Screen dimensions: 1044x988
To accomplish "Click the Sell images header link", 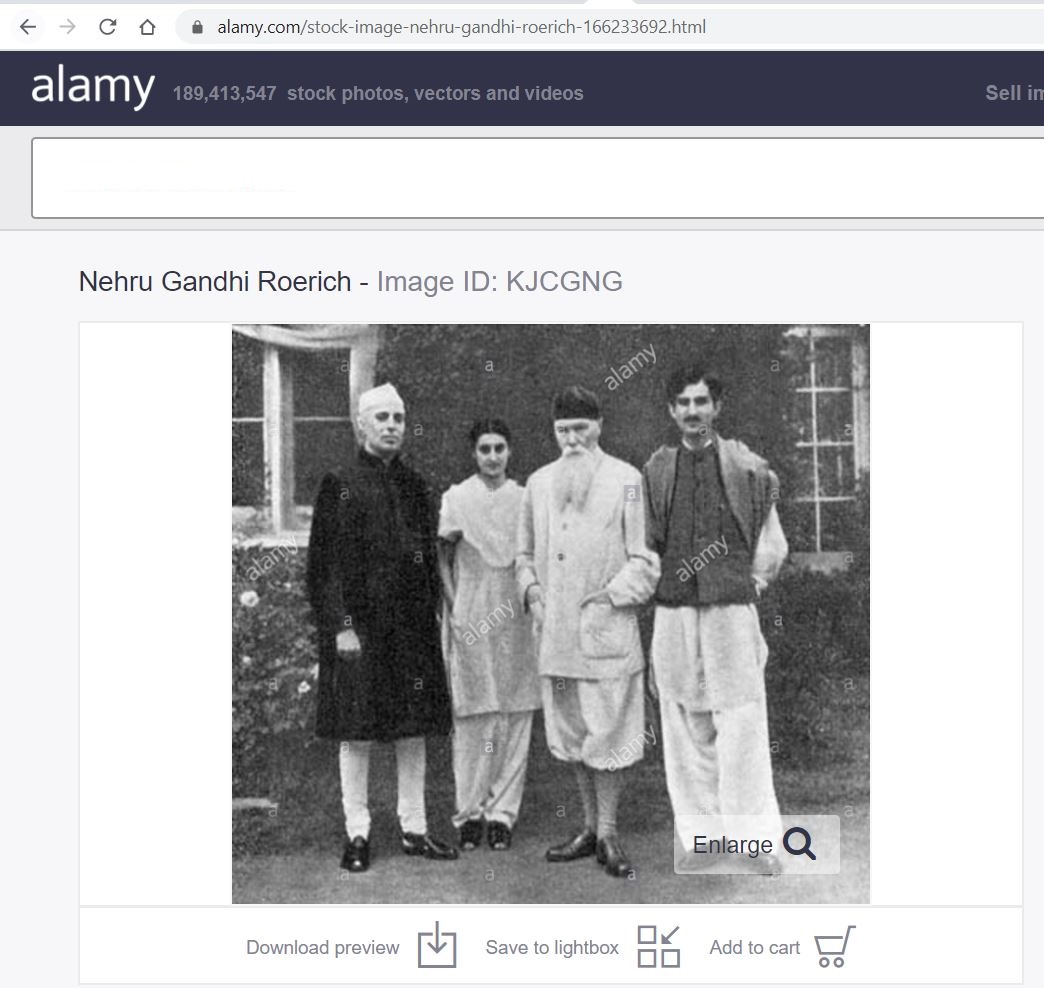I will tap(1014, 93).
